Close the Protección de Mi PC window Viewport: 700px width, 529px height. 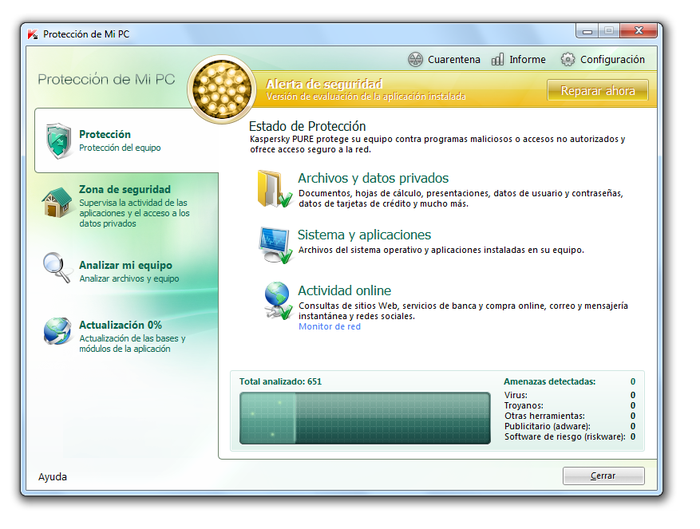639,31
